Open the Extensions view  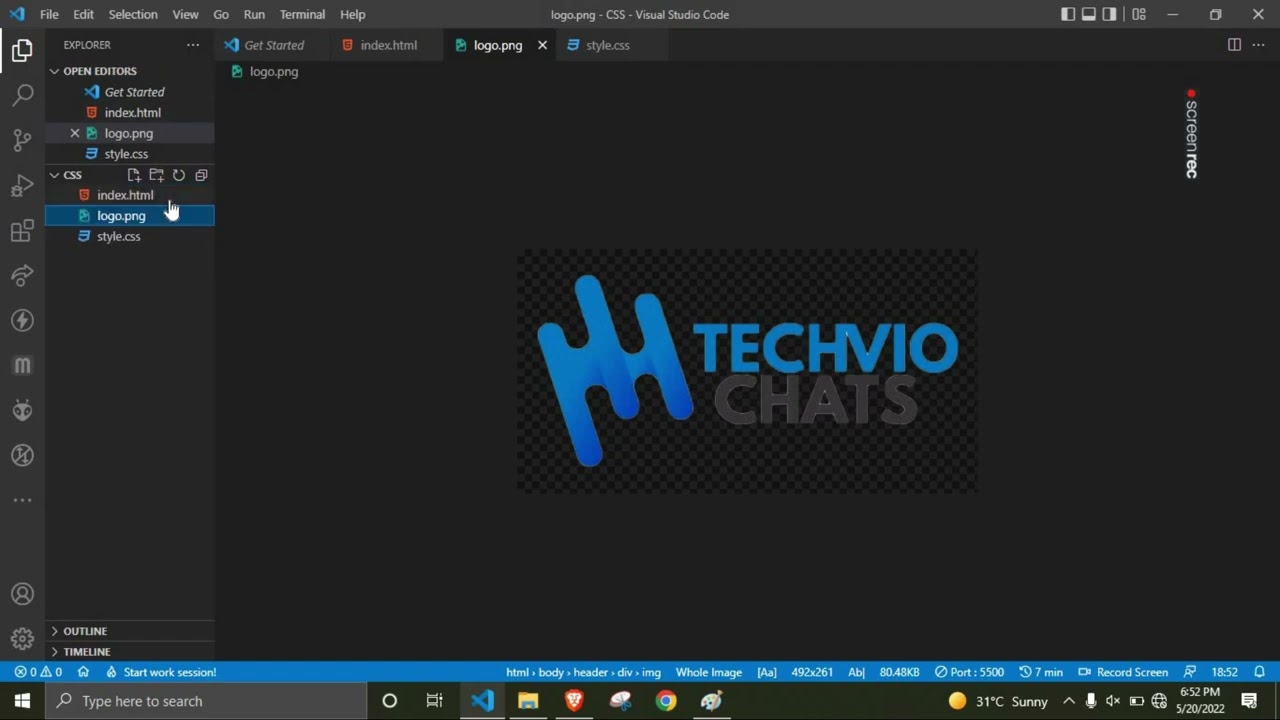pyautogui.click(x=22, y=231)
